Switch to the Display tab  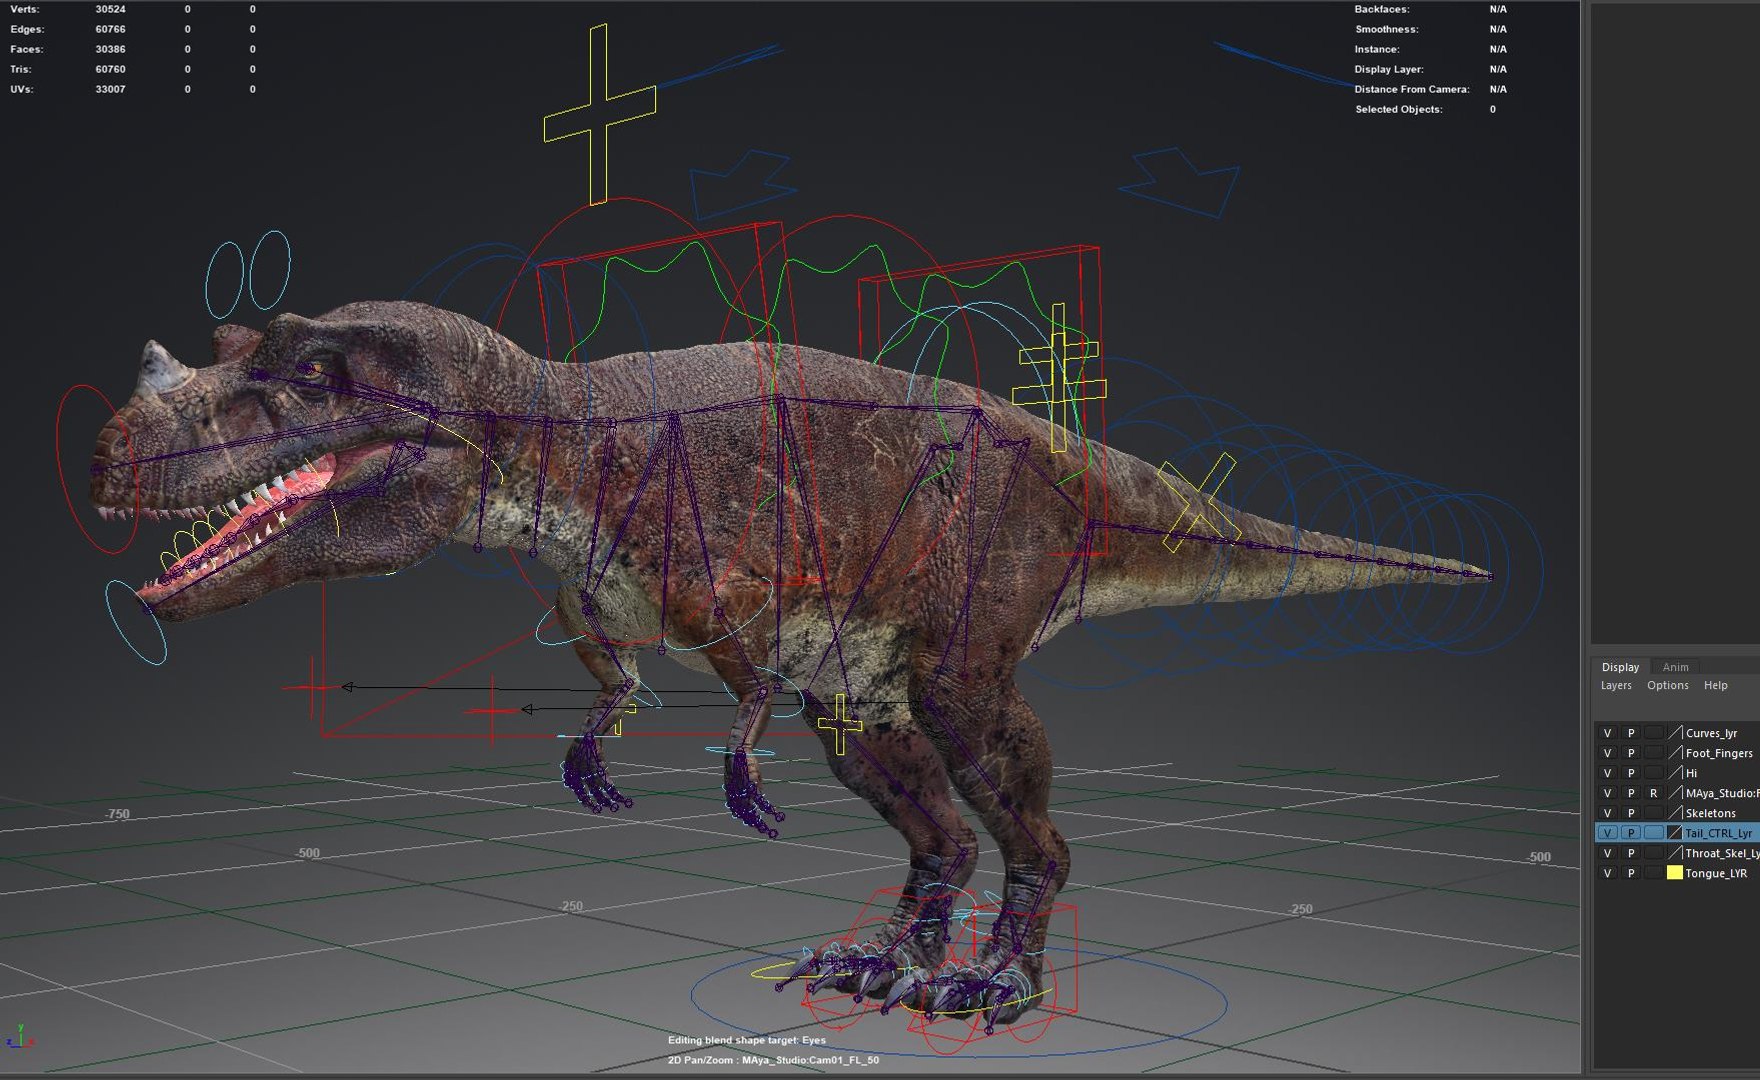click(x=1620, y=667)
